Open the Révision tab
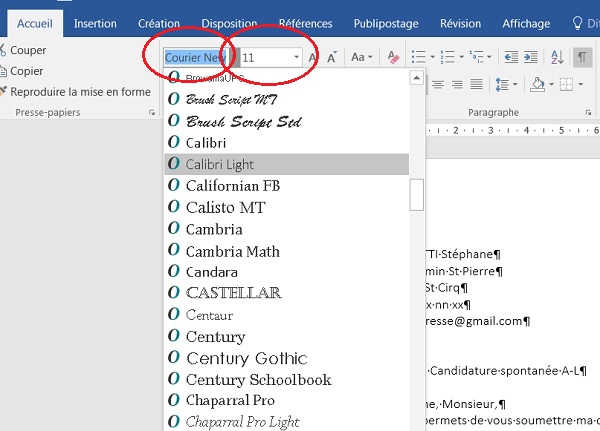This screenshot has width=600, height=431. click(x=460, y=24)
